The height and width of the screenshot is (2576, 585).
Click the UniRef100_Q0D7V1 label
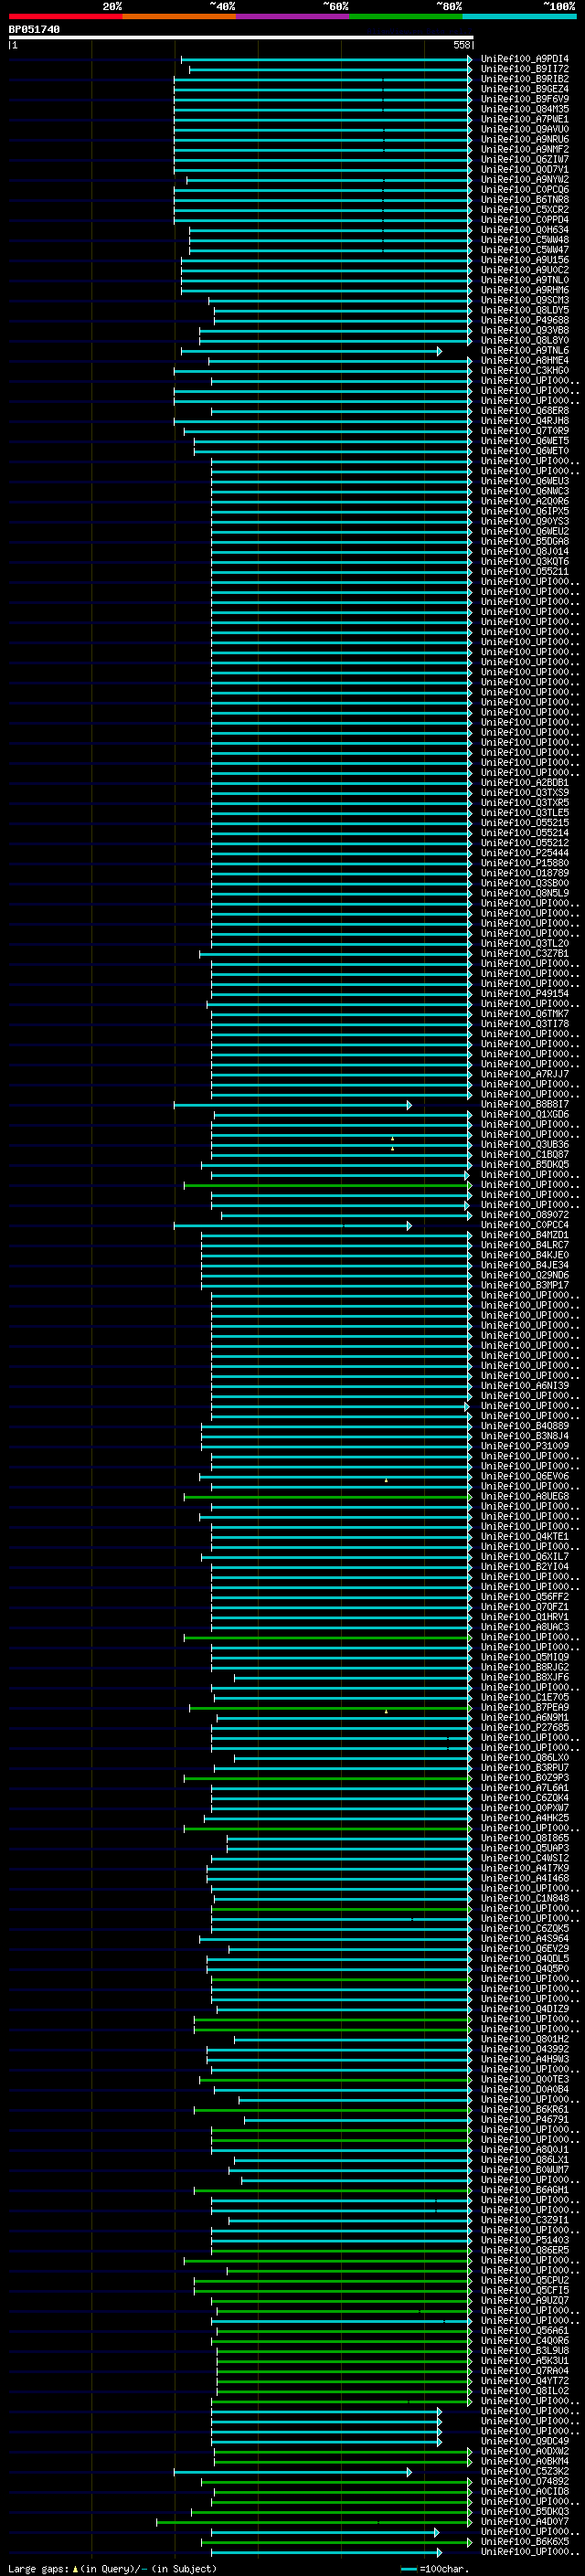(524, 170)
